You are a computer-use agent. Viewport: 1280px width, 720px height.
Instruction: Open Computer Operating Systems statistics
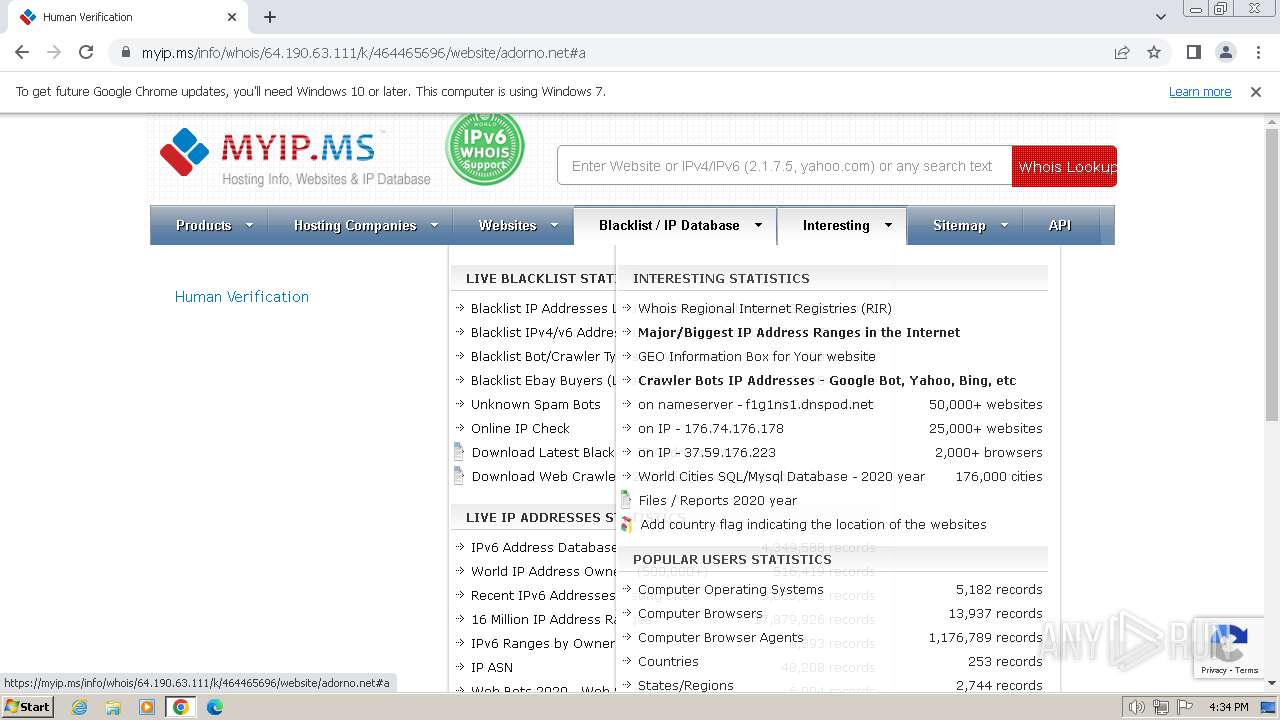coord(731,589)
